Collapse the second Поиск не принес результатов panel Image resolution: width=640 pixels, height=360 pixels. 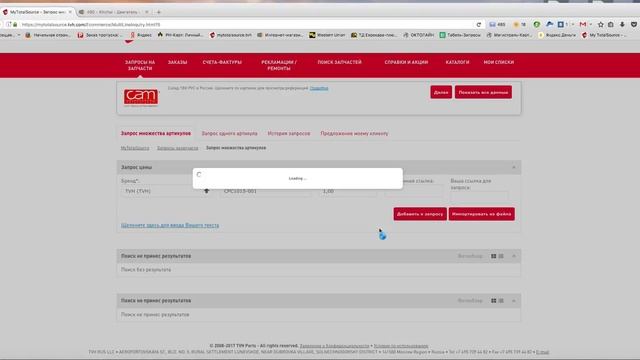[514, 301]
